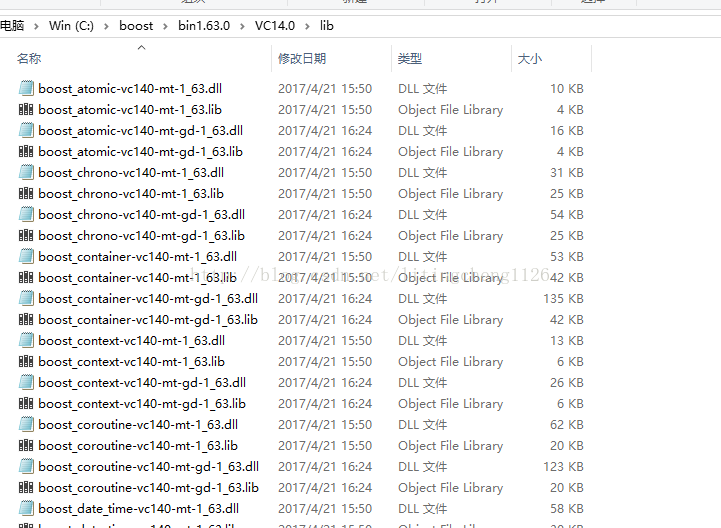Image resolution: width=721 pixels, height=528 pixels.
Task: Expand breadcrumb chevron after boost
Action: pyautogui.click(x=165, y=26)
